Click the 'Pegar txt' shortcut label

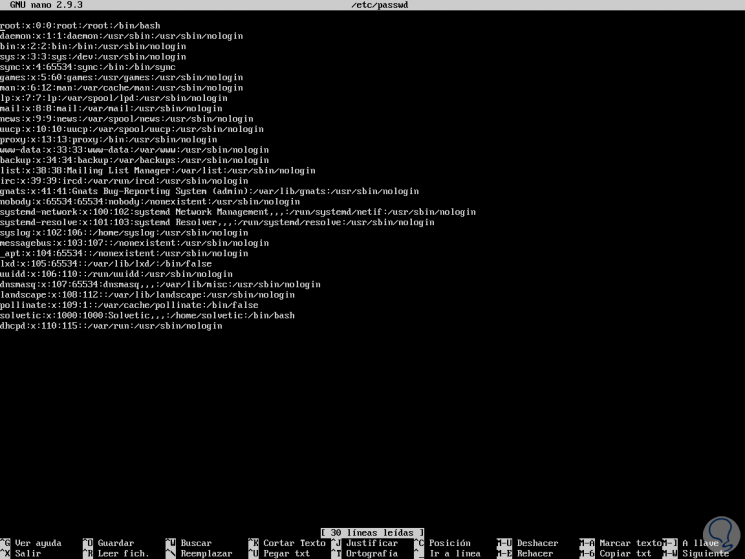(x=286, y=553)
